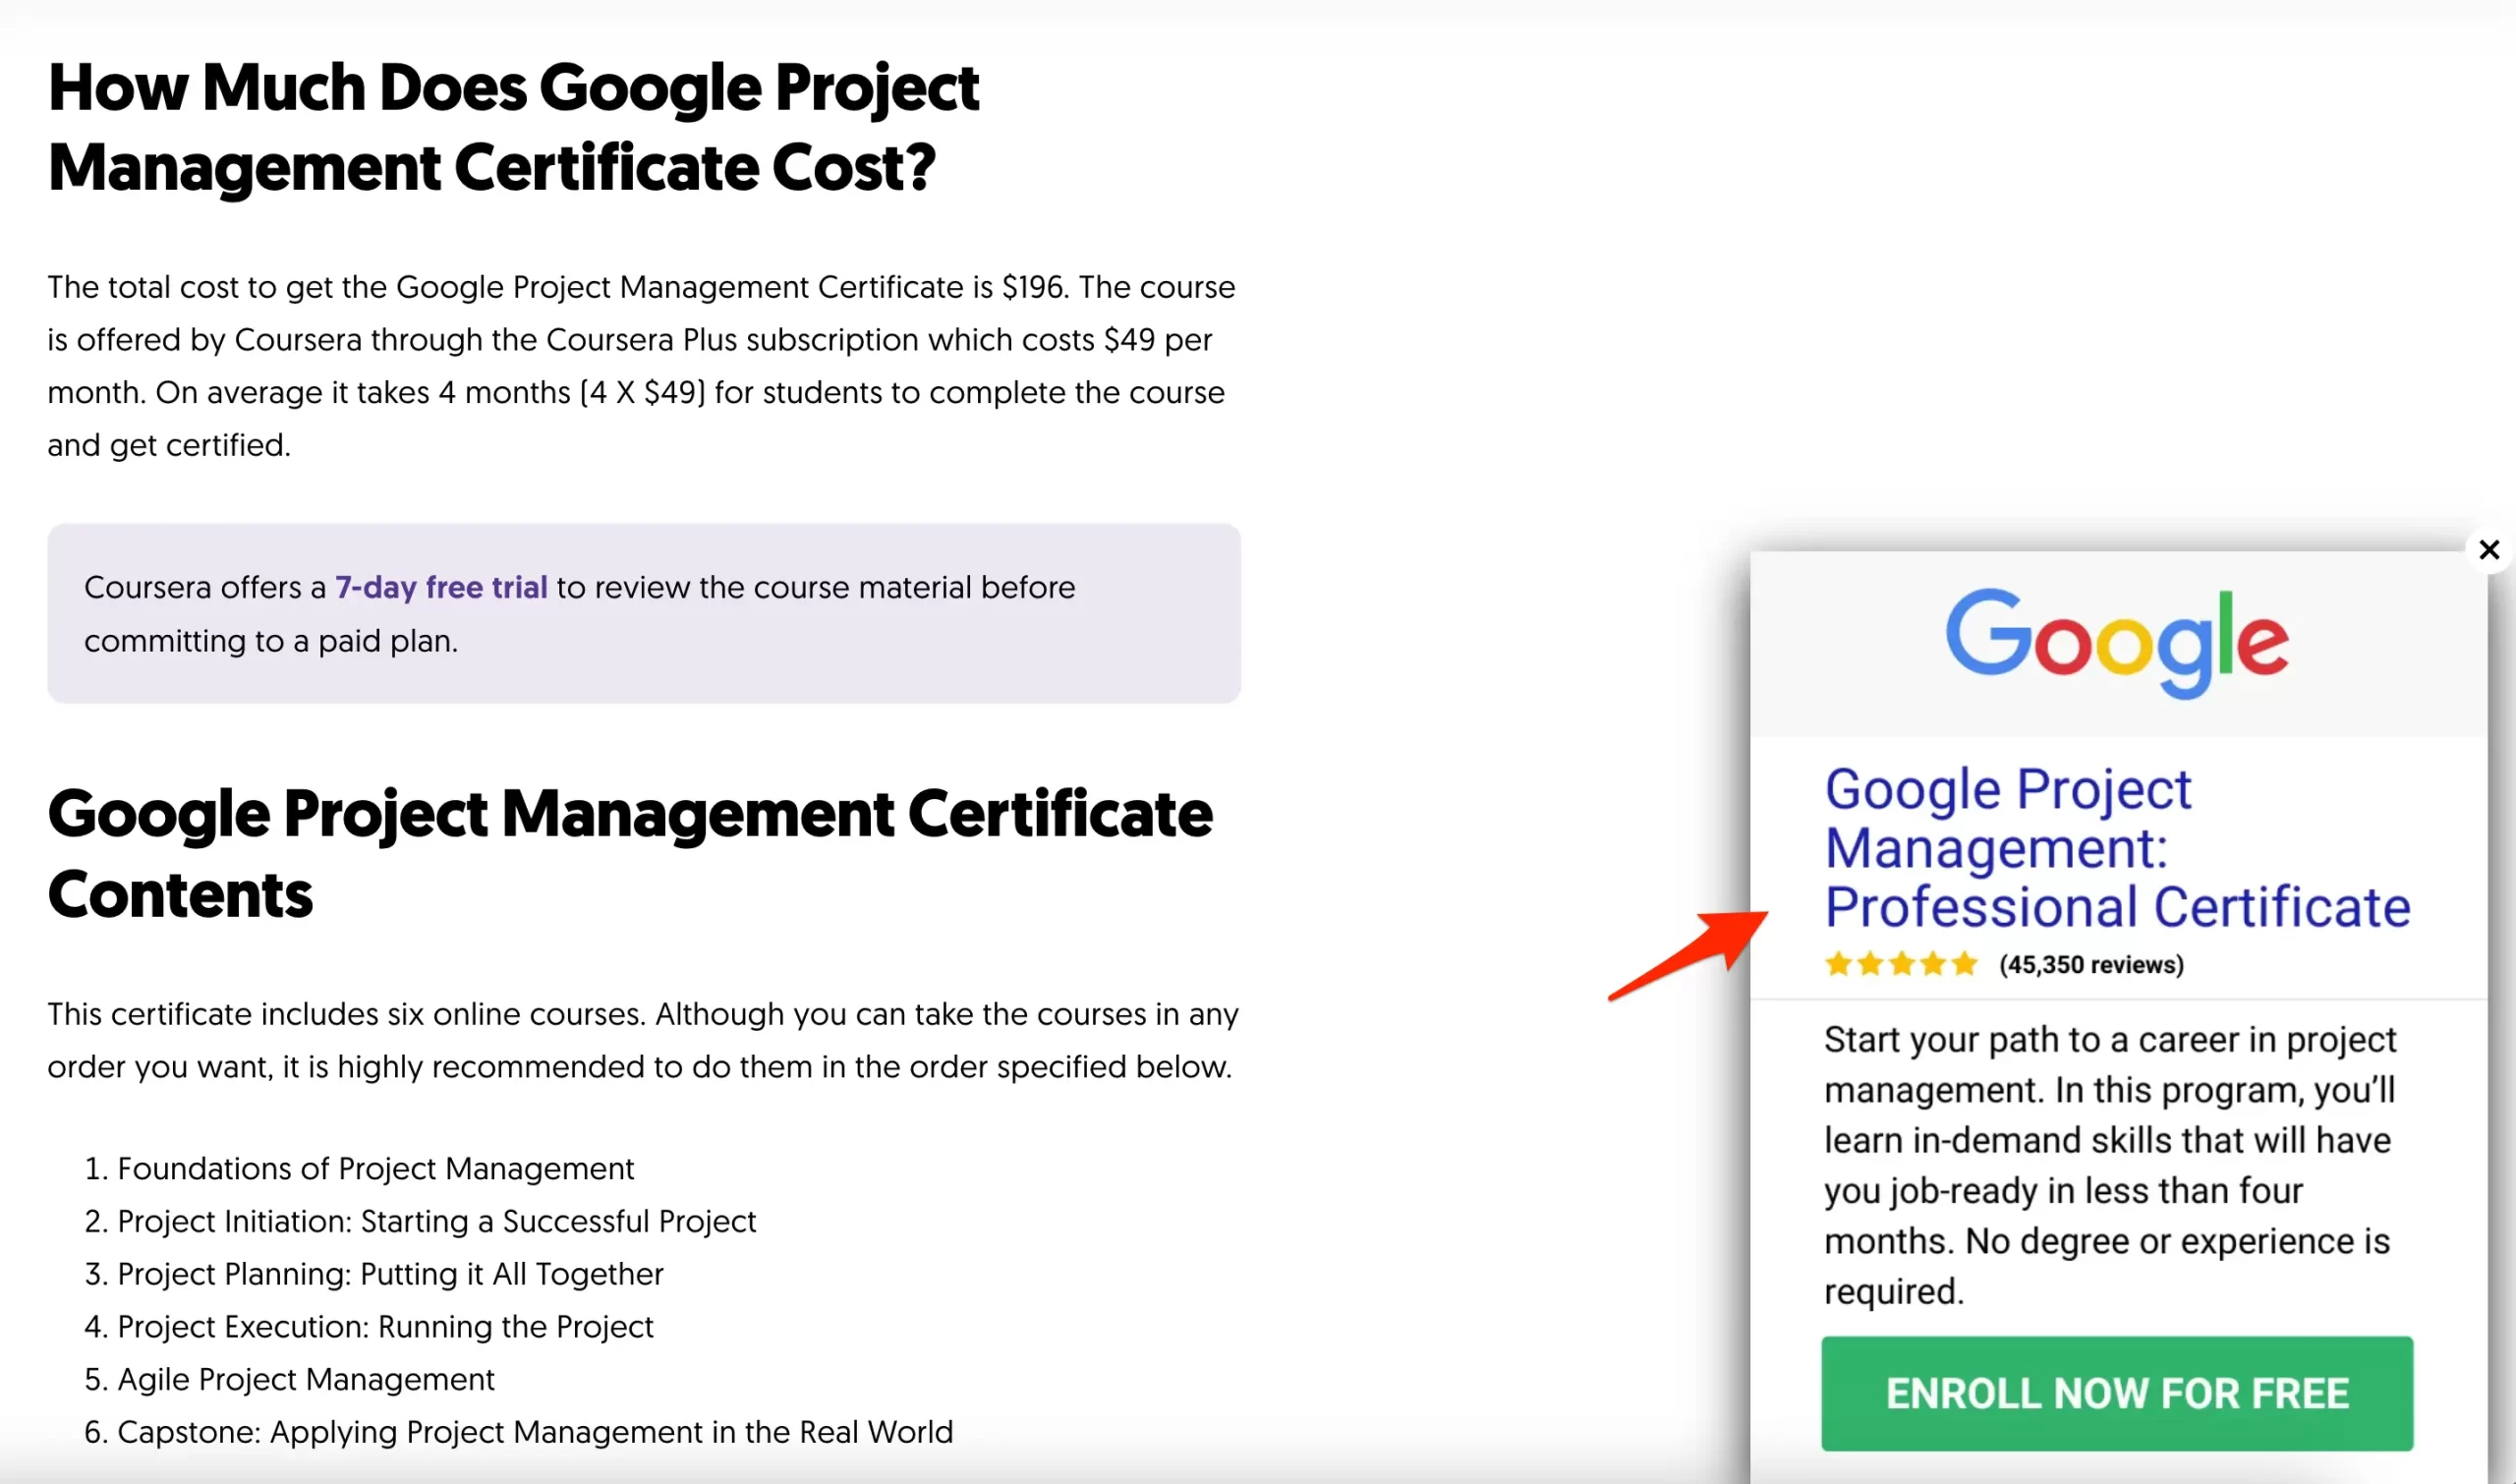Click Capstone: Applying Project Management item

click(x=534, y=1432)
